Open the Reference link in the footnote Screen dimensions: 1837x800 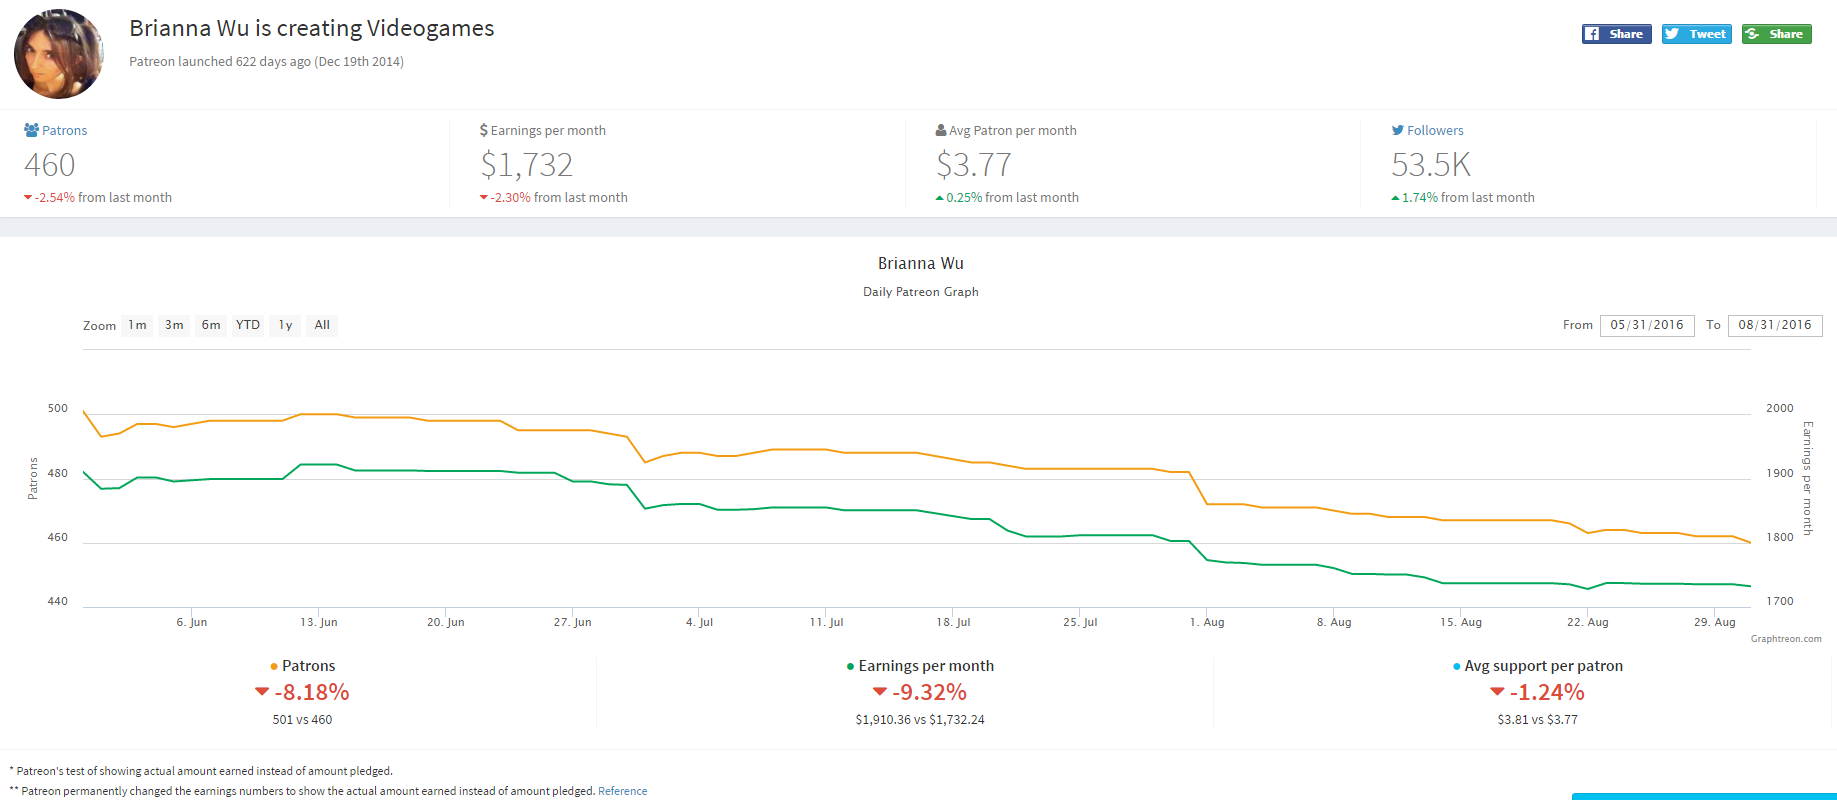(622, 791)
